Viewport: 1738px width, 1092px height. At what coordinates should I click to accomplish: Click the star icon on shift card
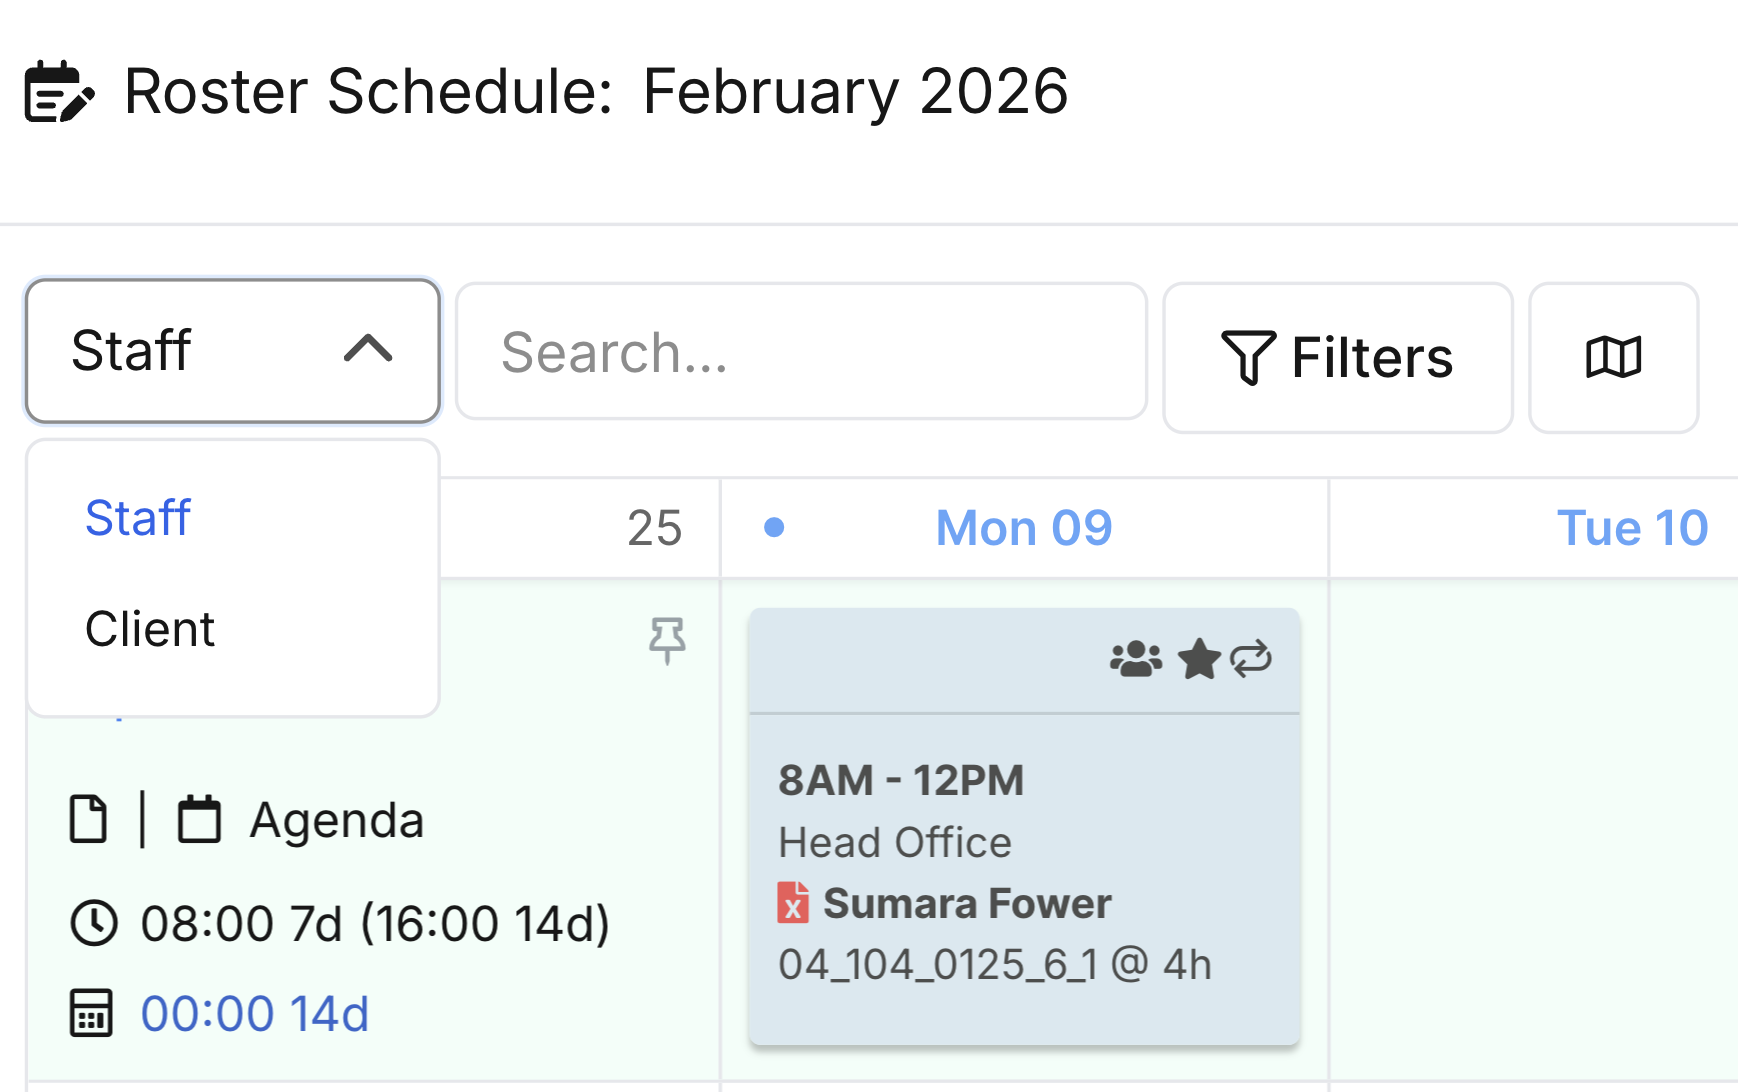(1199, 660)
